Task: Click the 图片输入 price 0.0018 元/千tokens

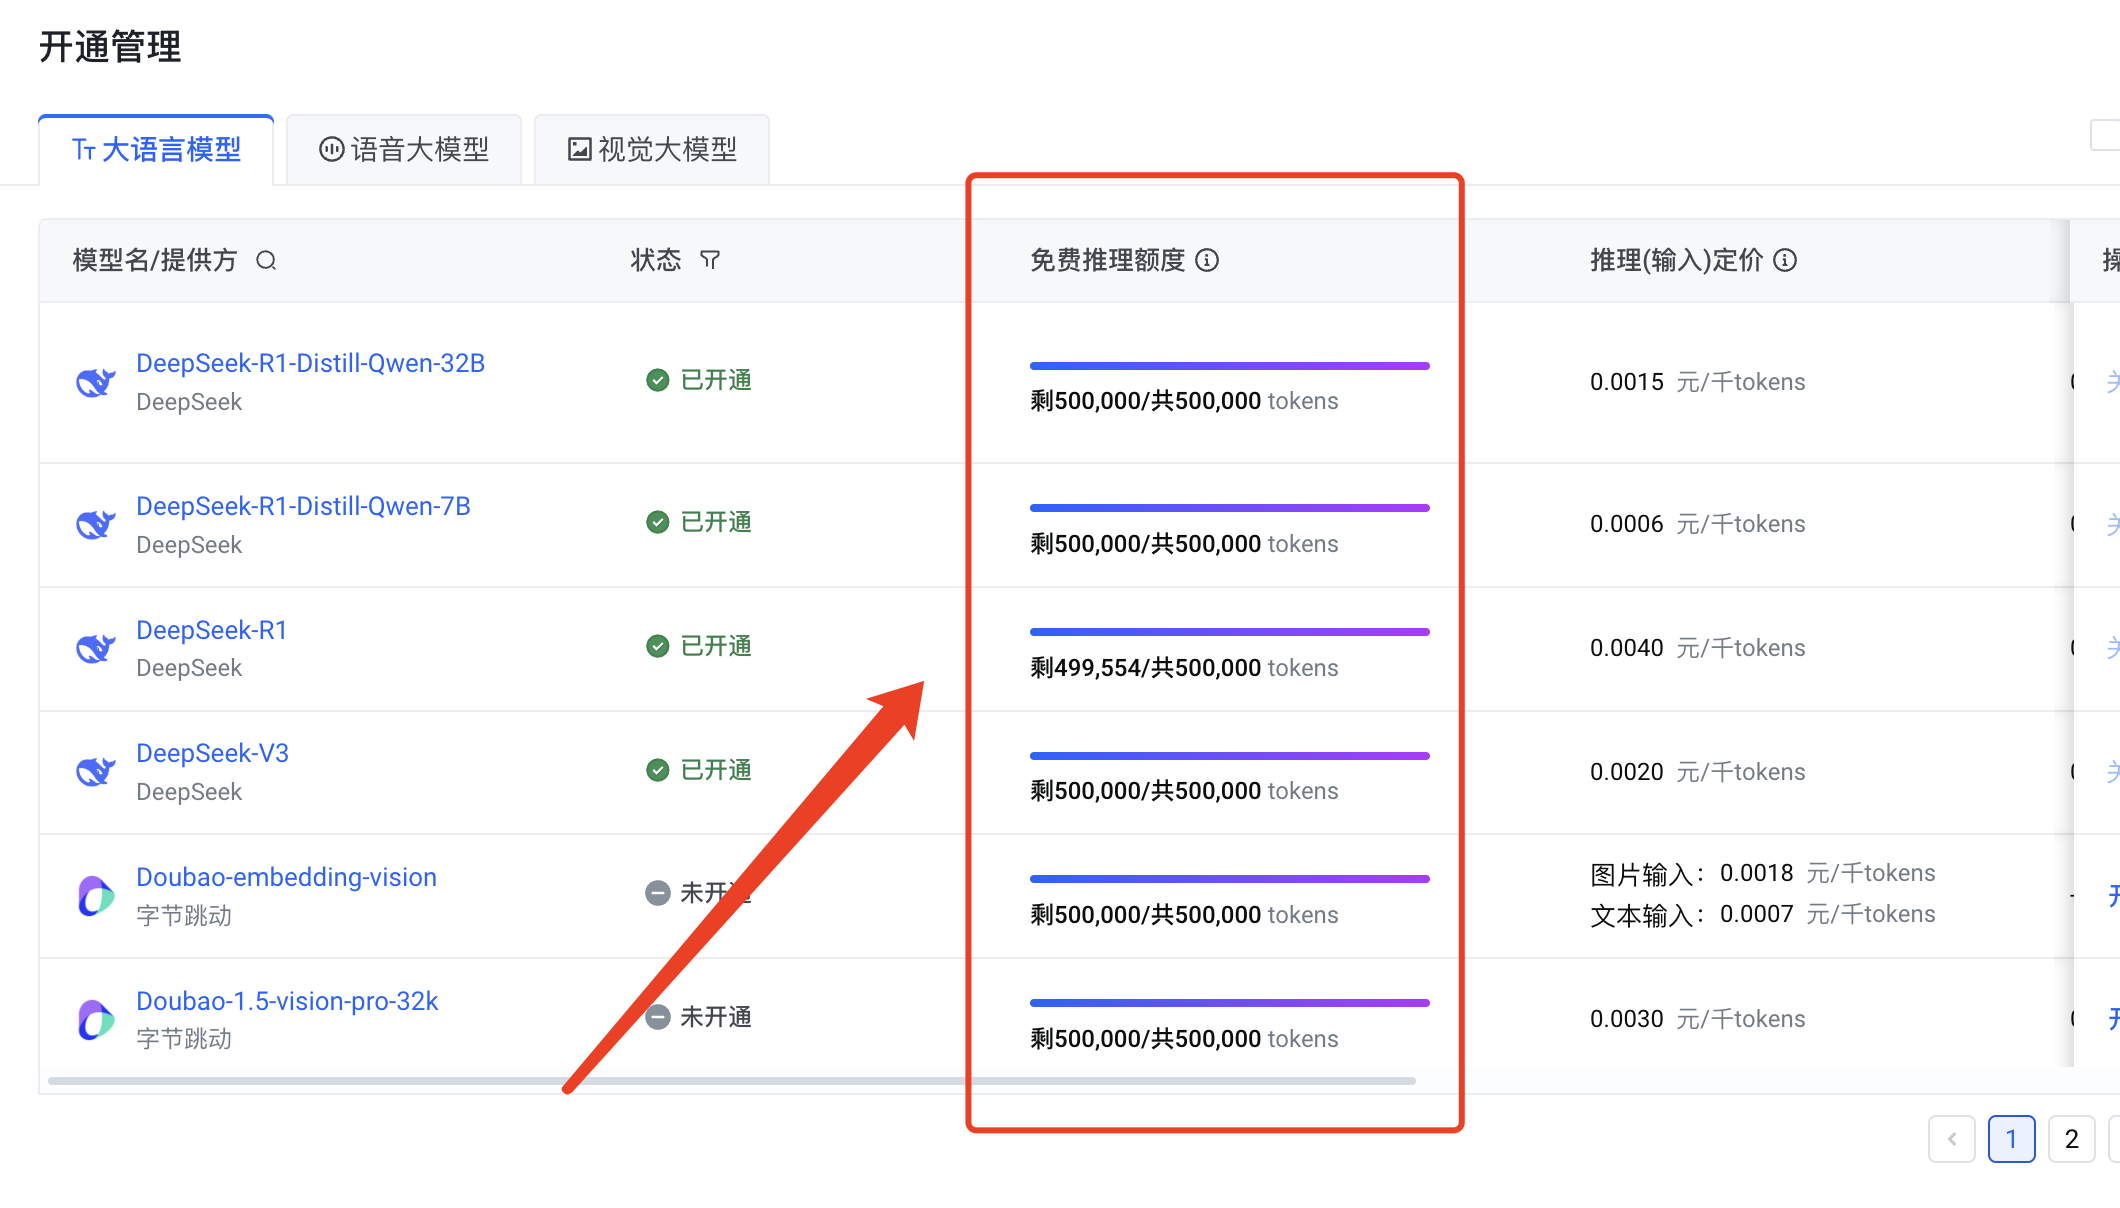Action: point(1827,873)
